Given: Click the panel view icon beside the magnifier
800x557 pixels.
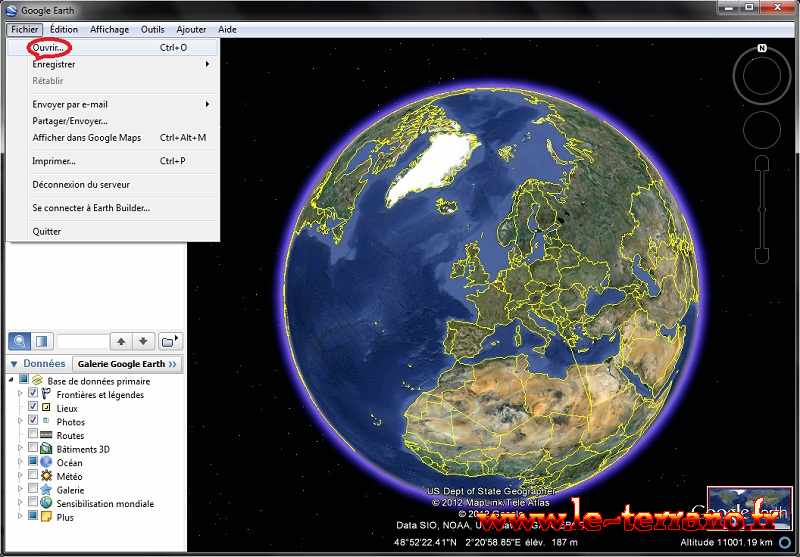Looking at the screenshot, I should (x=42, y=341).
